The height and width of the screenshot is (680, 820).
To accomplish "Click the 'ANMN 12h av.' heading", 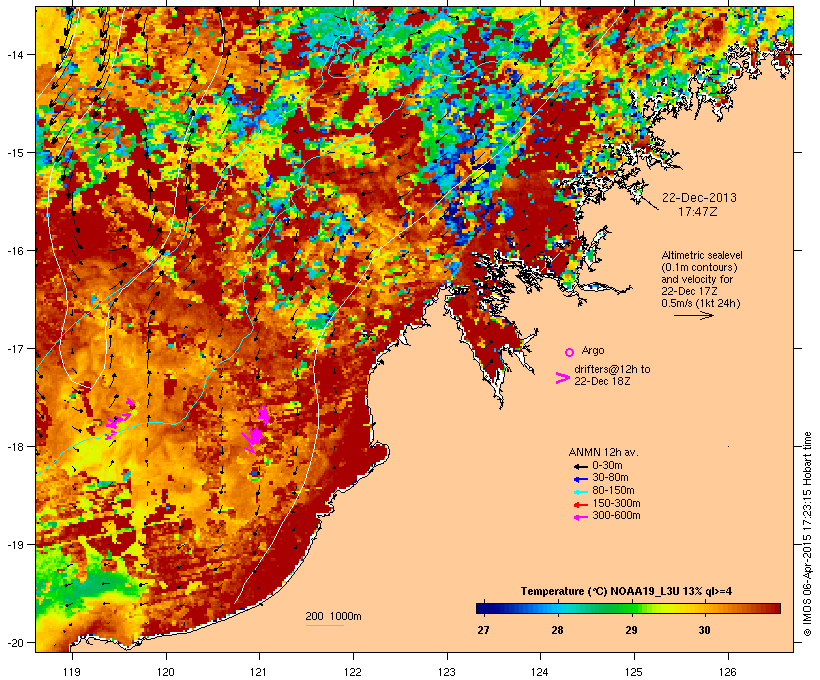I will click(x=603, y=452).
